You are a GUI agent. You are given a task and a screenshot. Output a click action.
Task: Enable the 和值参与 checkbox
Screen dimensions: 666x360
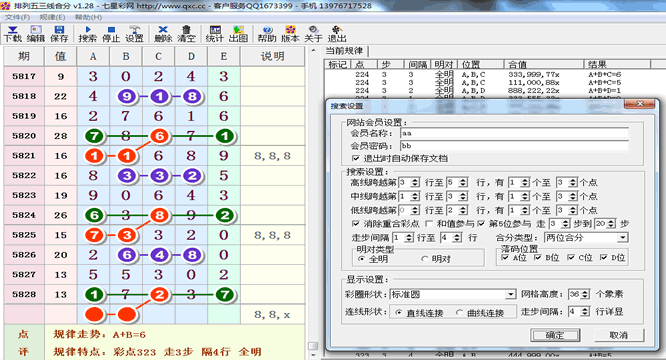point(429,224)
